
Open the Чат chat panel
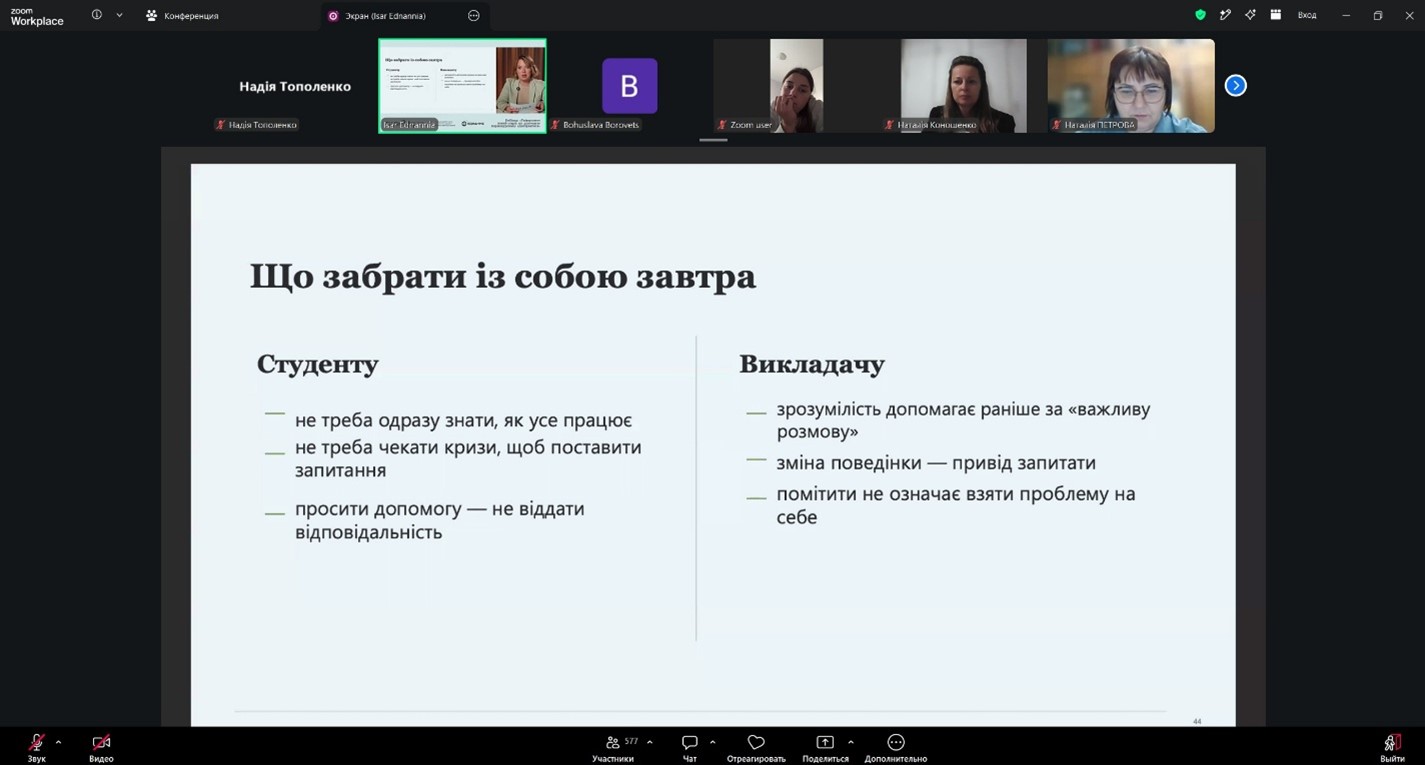pyautogui.click(x=690, y=747)
